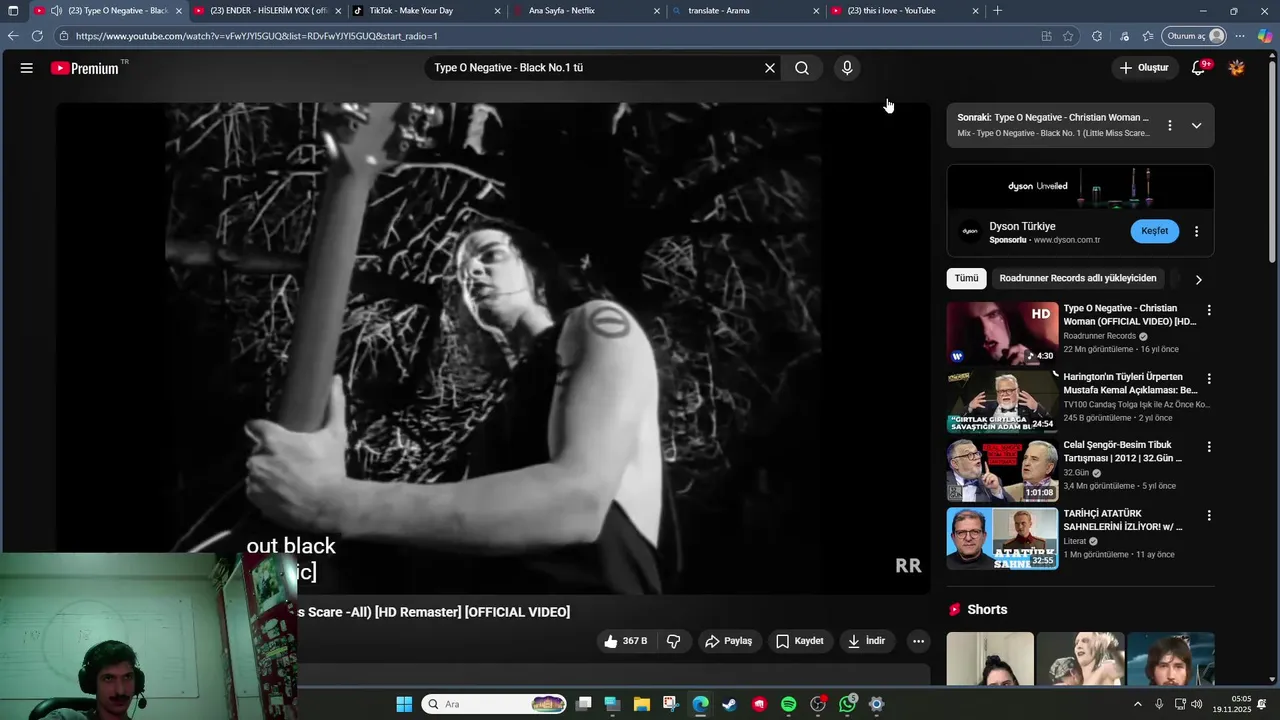Navigate back with the browser back arrow
The height and width of the screenshot is (720, 1280).
click(12, 36)
